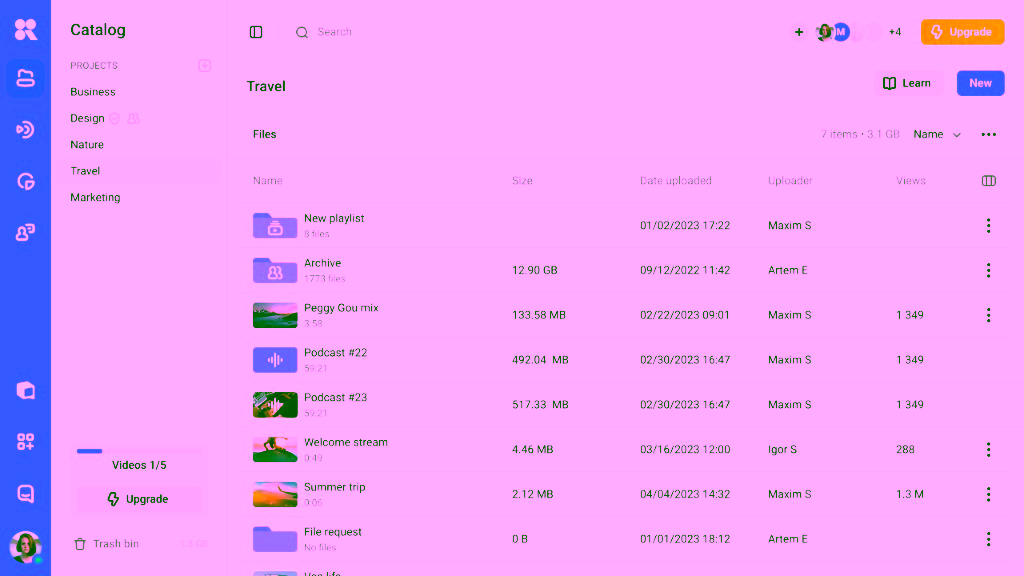Screen dimensions: 1024x576
Task: Click the shield icon next to Design
Action: pos(114,118)
